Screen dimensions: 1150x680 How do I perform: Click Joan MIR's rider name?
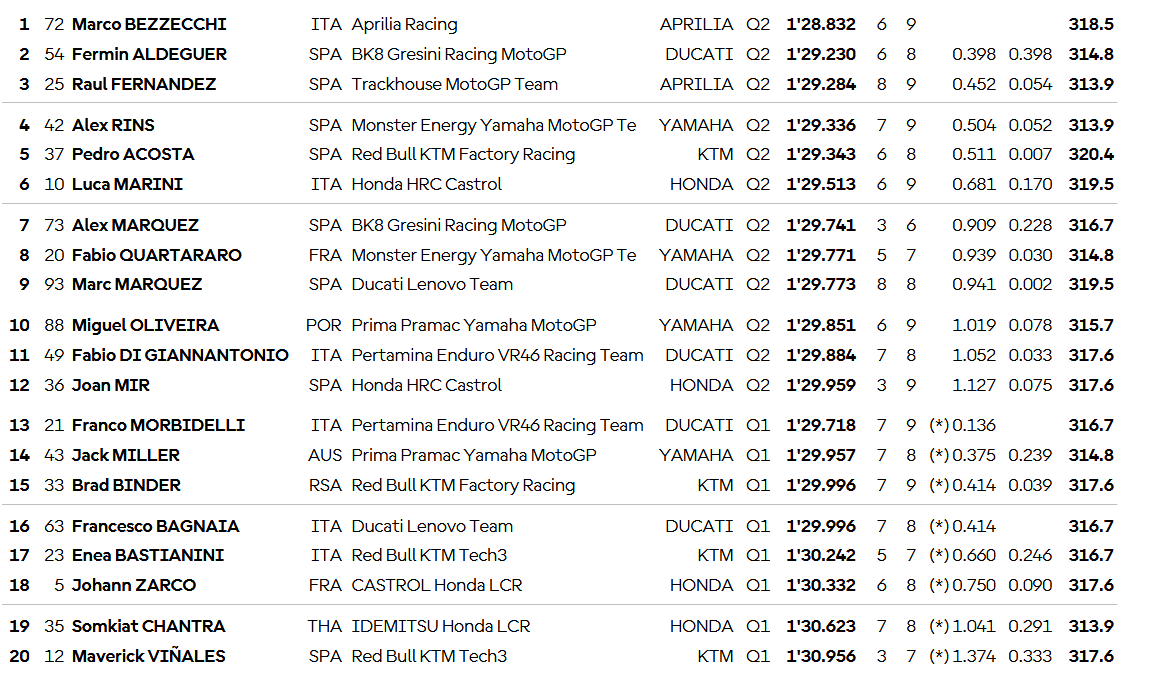coord(111,385)
